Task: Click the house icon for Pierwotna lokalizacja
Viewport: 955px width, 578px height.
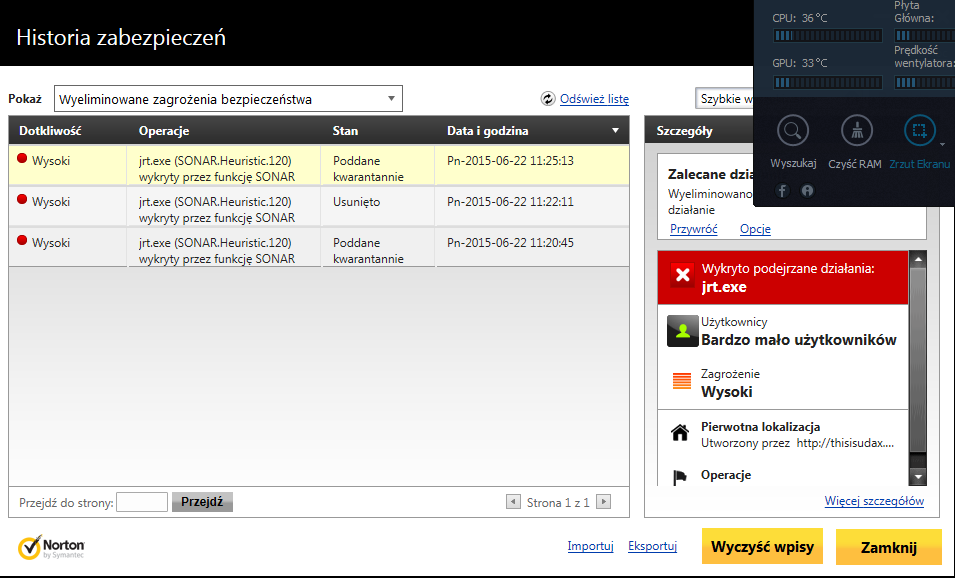Action: 680,433
